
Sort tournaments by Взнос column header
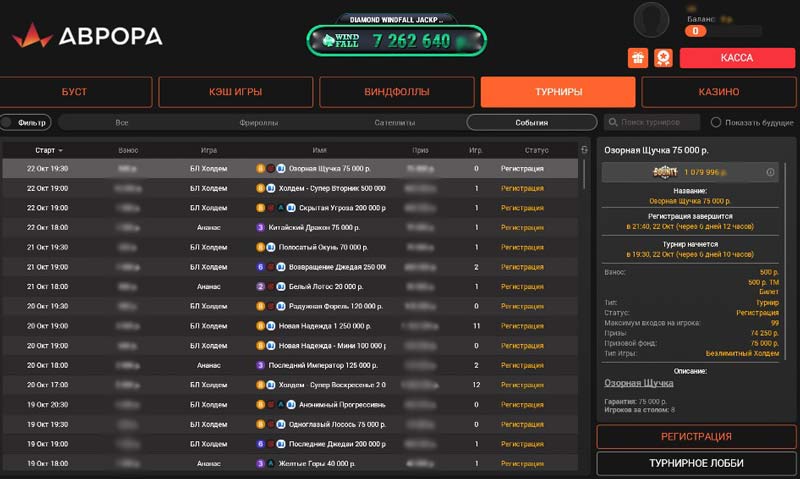[x=128, y=150]
